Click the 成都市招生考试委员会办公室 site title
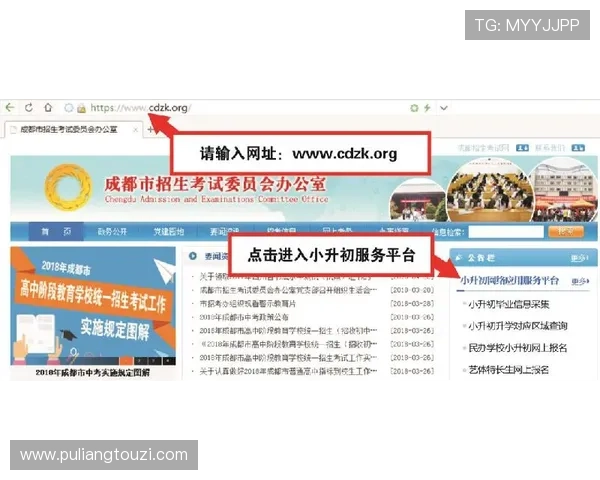Screen dimensions: 600x480 pos(215,184)
